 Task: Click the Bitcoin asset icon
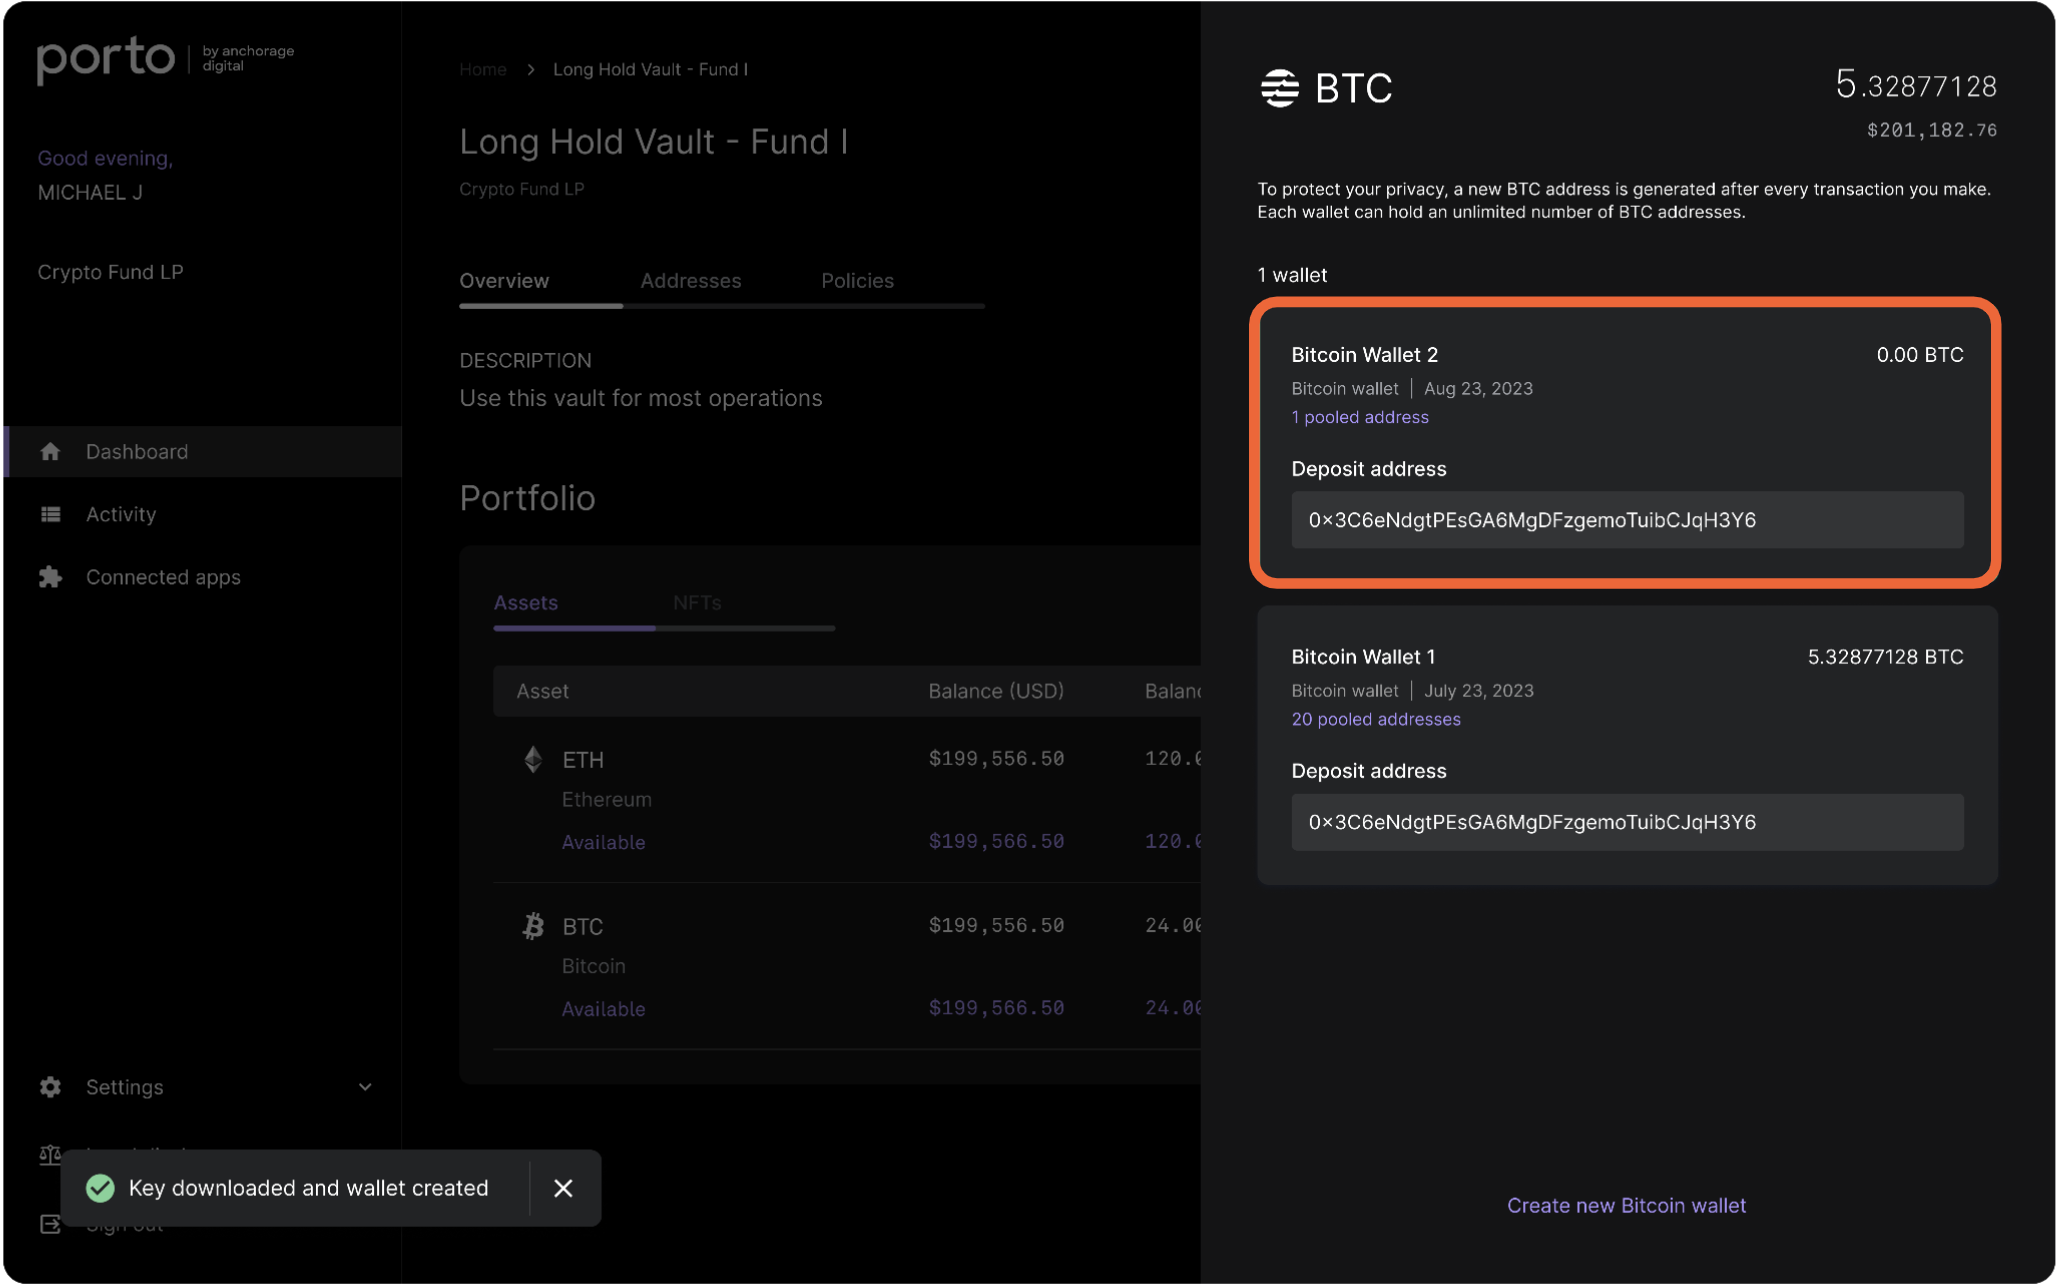coord(533,927)
